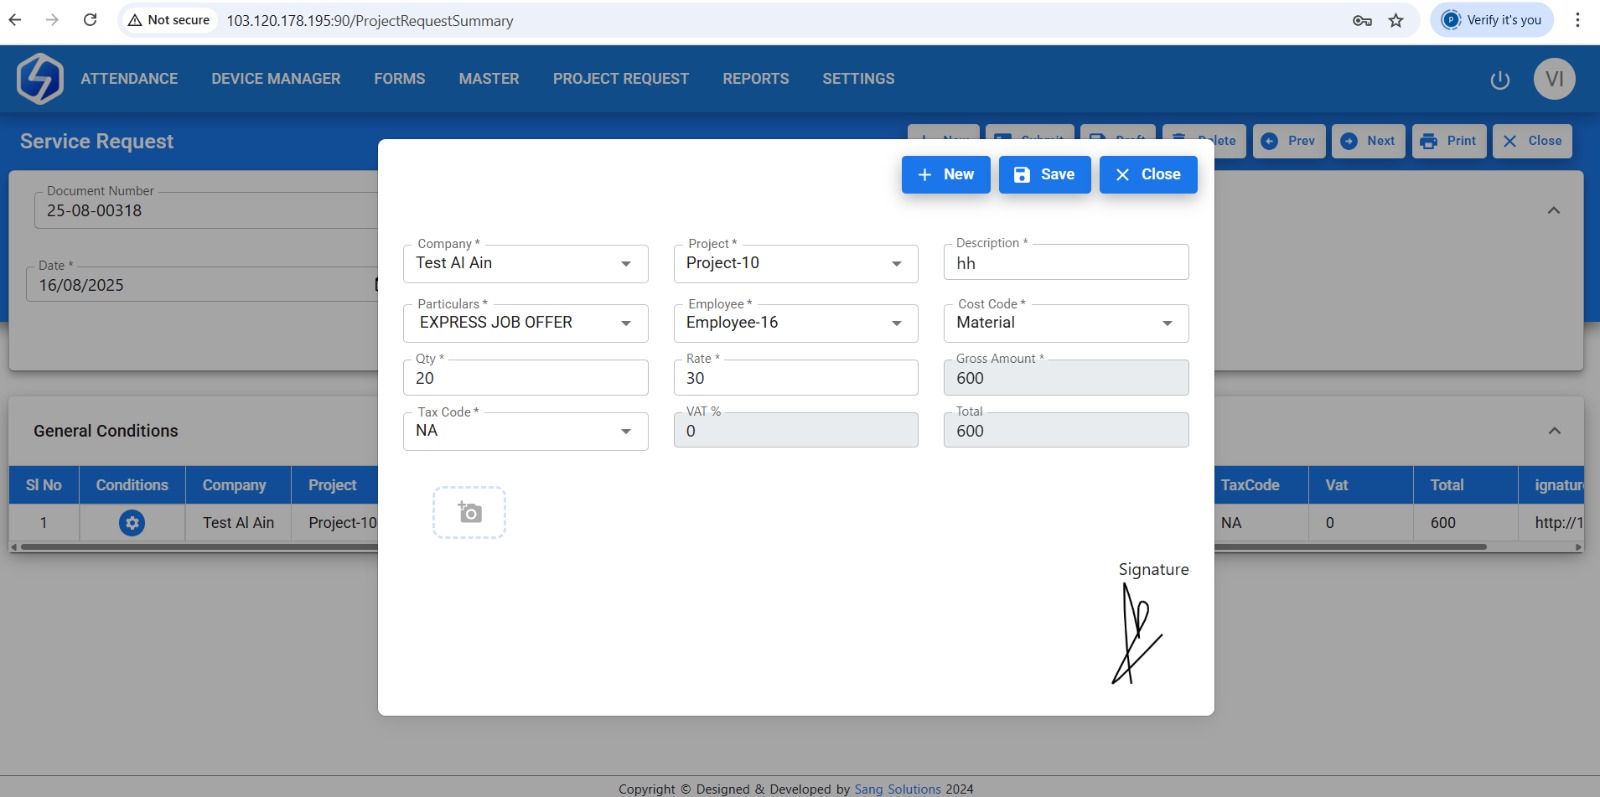
Task: Click the New button in dialog
Action: point(945,174)
